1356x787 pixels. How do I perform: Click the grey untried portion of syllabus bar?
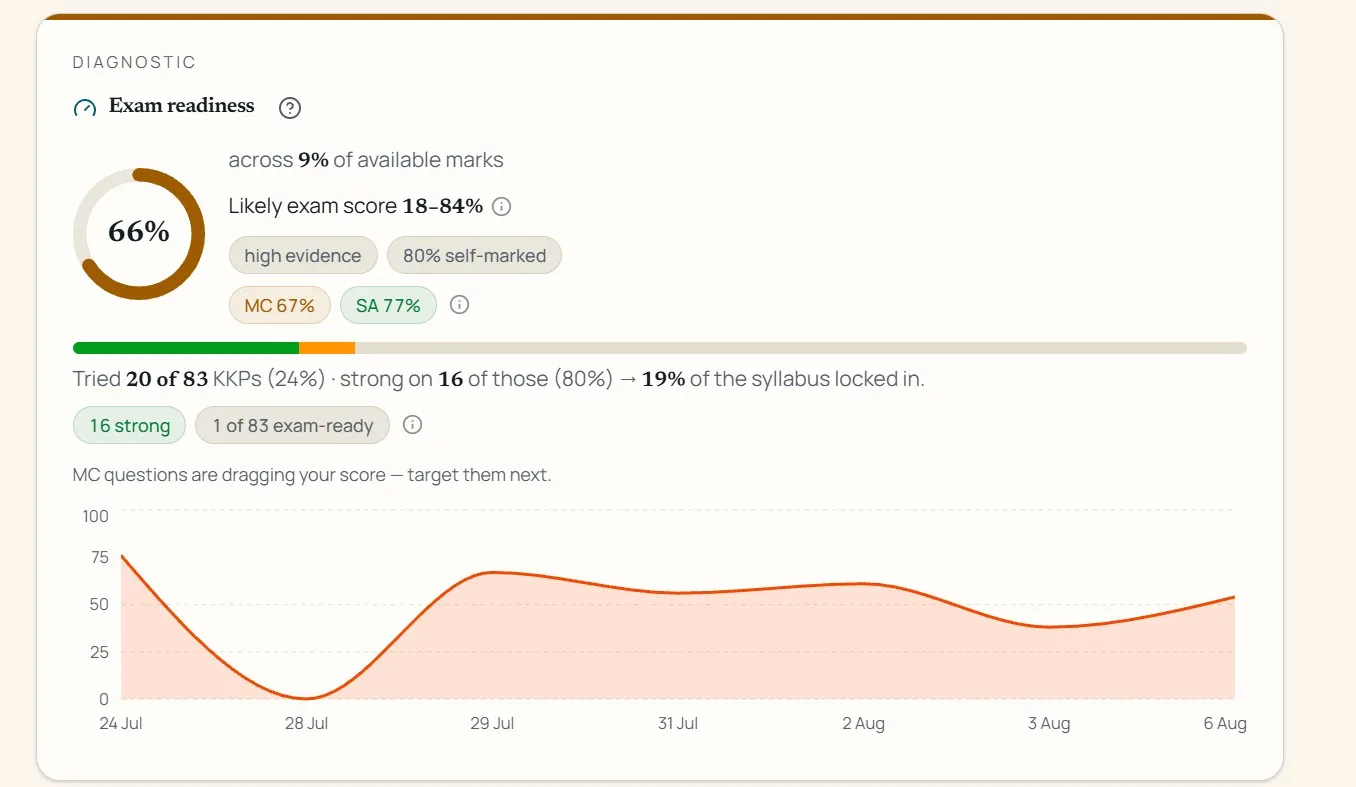[x=801, y=348]
